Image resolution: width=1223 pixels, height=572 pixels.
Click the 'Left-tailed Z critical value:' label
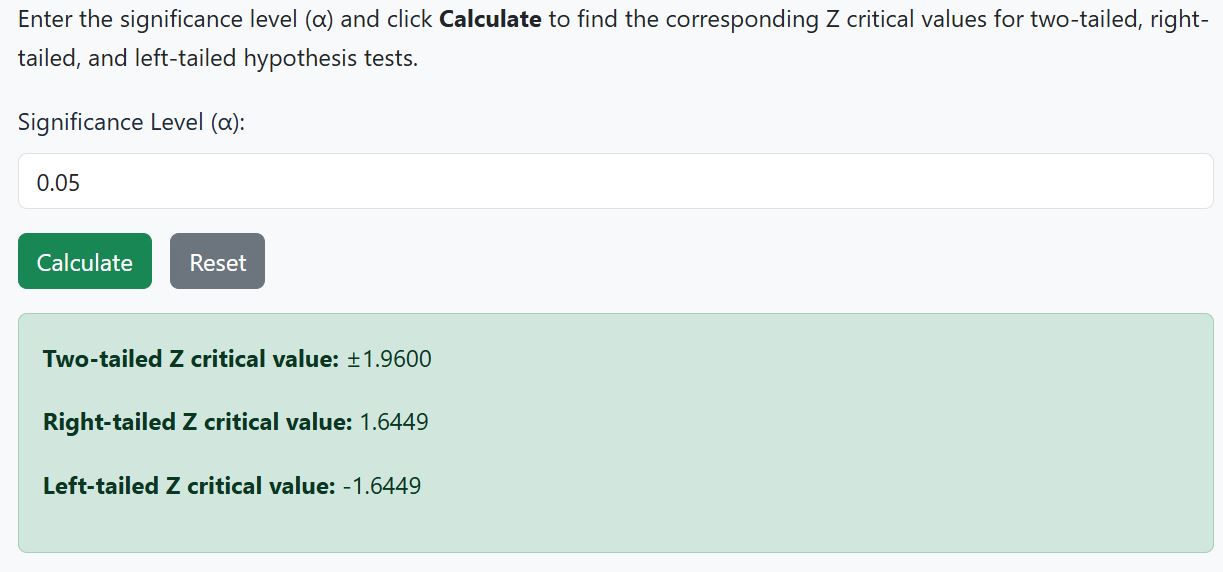[189, 486]
